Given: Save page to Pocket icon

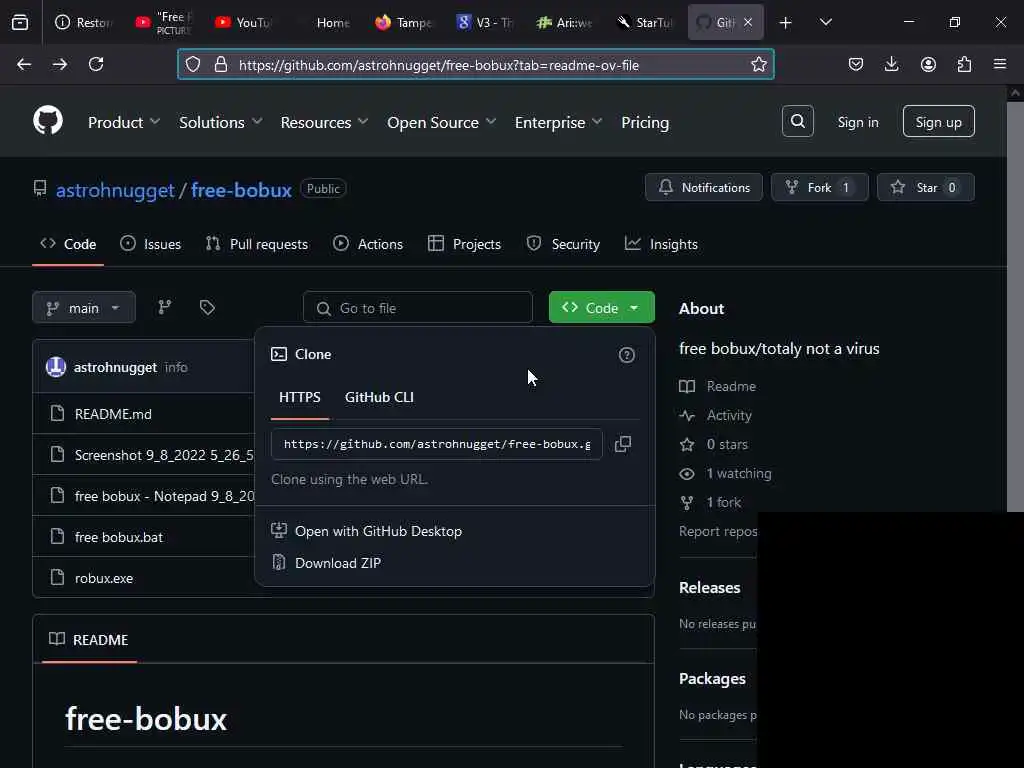Looking at the screenshot, I should [856, 64].
